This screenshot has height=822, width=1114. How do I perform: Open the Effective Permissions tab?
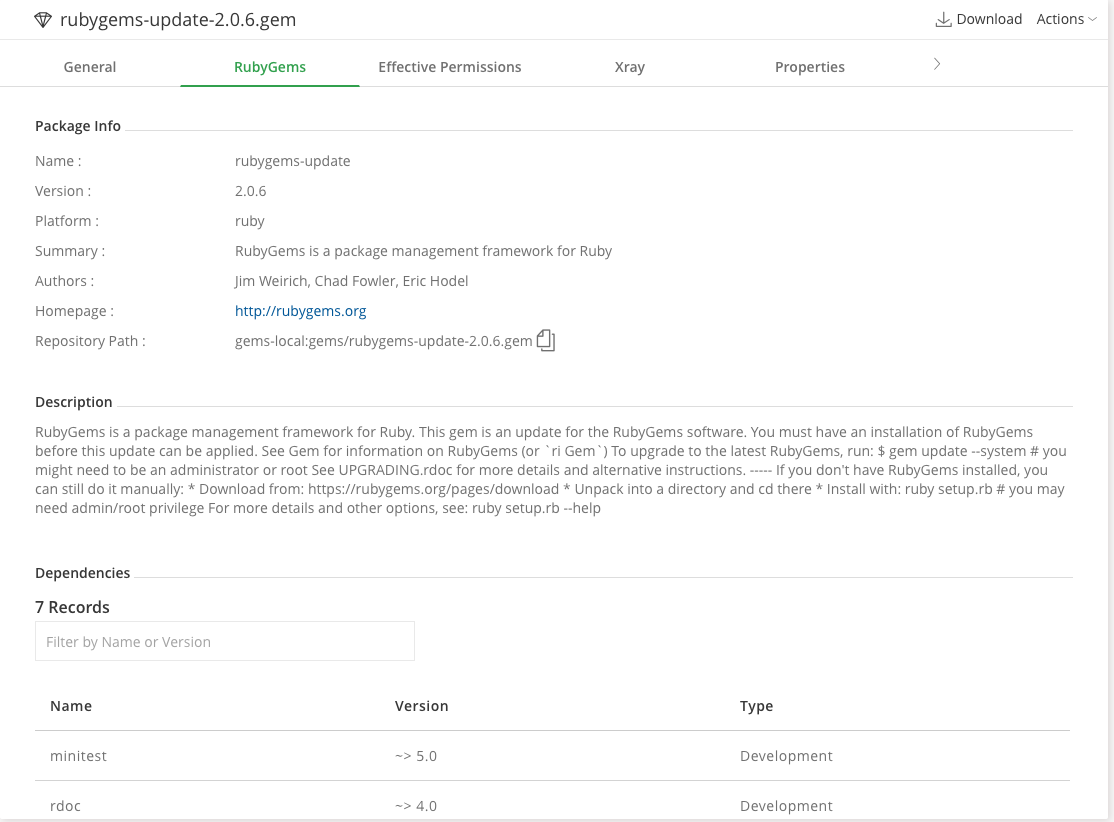pos(450,67)
